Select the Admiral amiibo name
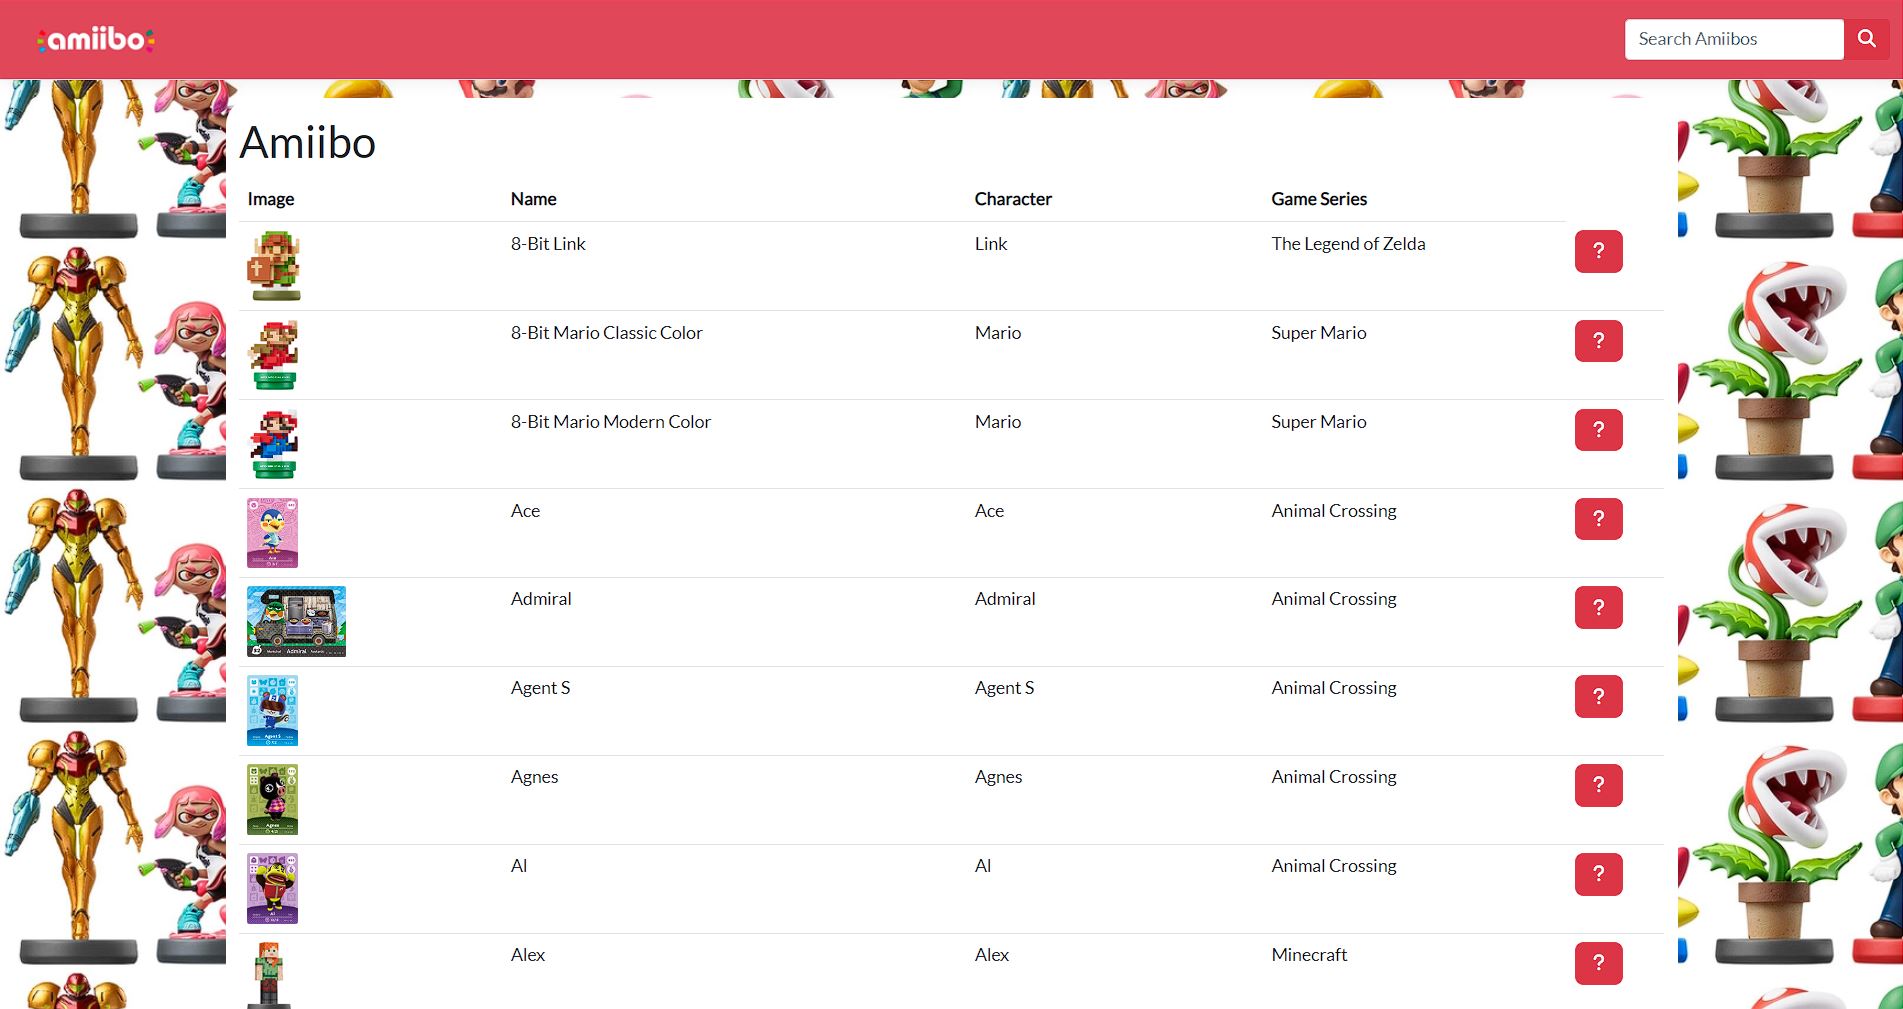Image resolution: width=1903 pixels, height=1009 pixels. (x=540, y=598)
